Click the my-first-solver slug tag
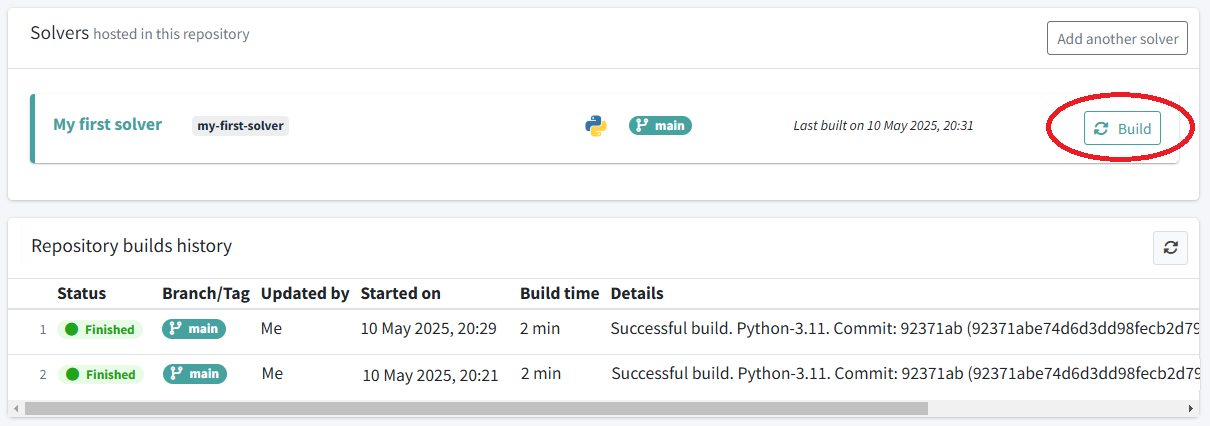This screenshot has height=426, width=1210. click(x=240, y=126)
